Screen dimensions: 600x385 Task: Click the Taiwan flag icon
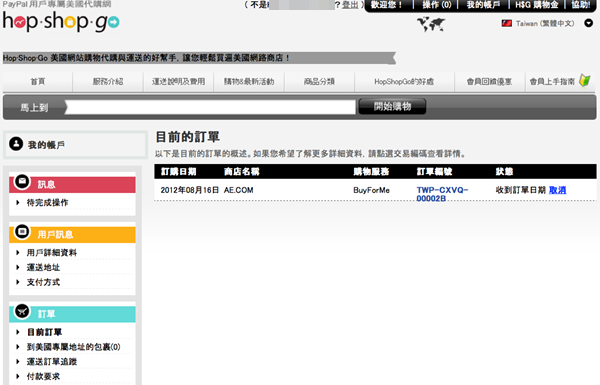[507, 23]
